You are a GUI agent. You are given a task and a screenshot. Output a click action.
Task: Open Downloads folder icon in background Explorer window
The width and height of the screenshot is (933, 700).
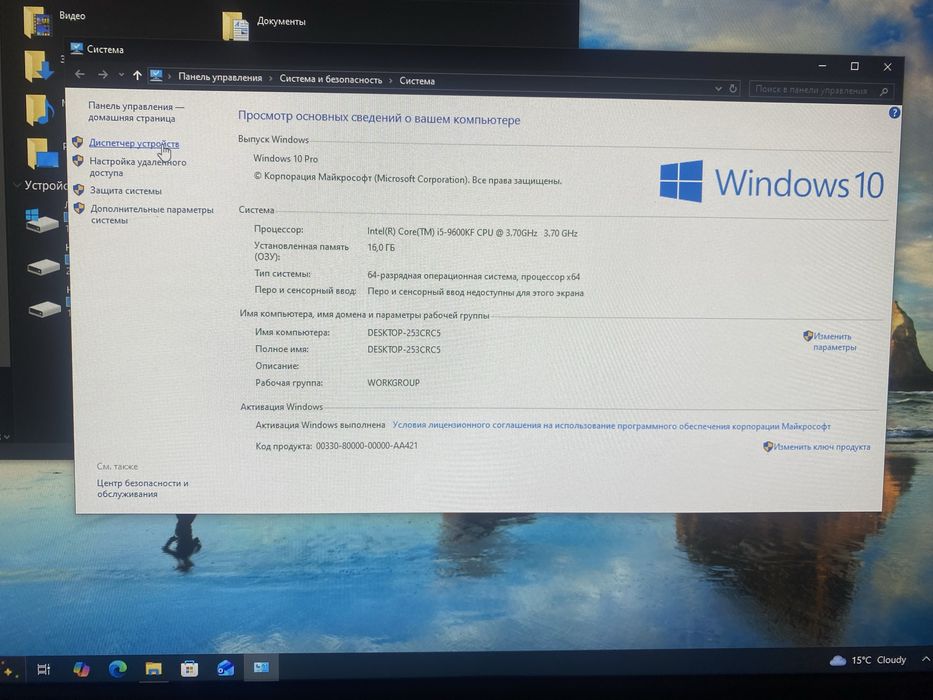click(x=39, y=65)
